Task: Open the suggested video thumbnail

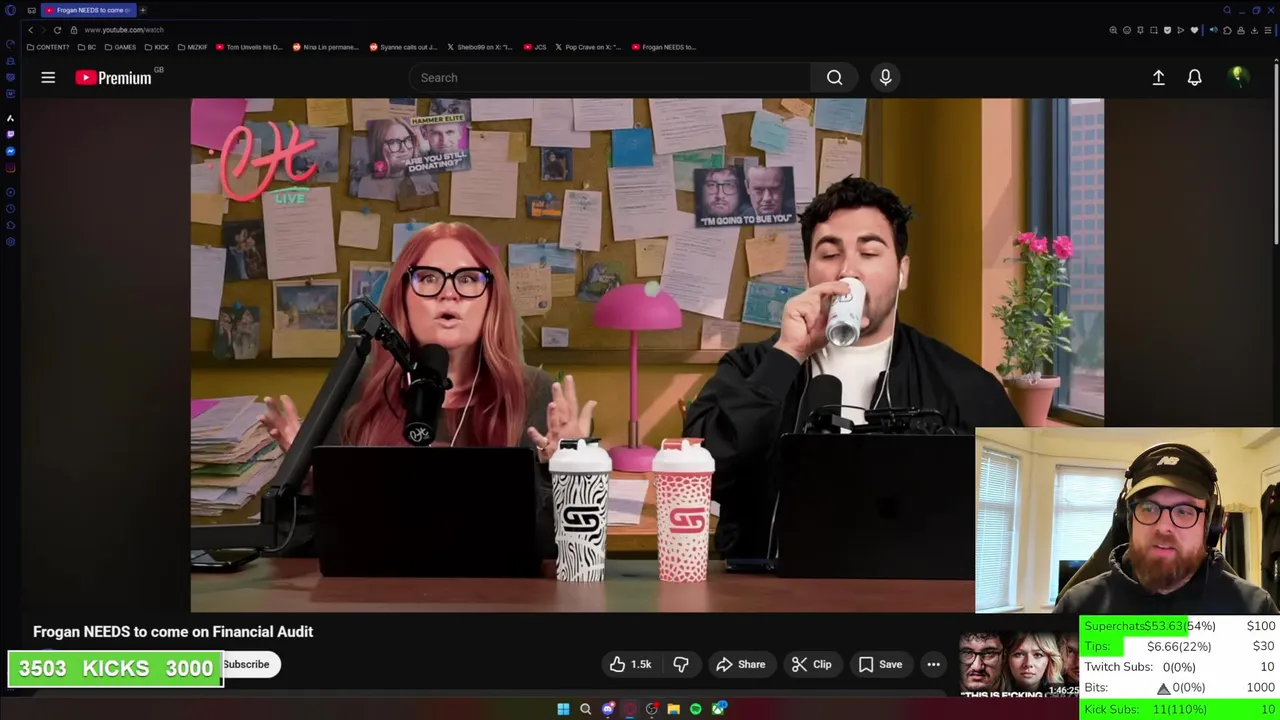Action: 1017,665
